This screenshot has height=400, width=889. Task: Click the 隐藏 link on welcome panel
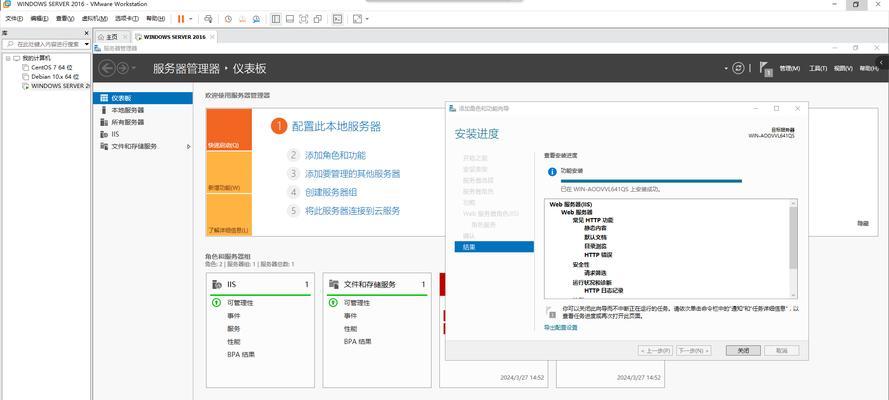pos(862,224)
